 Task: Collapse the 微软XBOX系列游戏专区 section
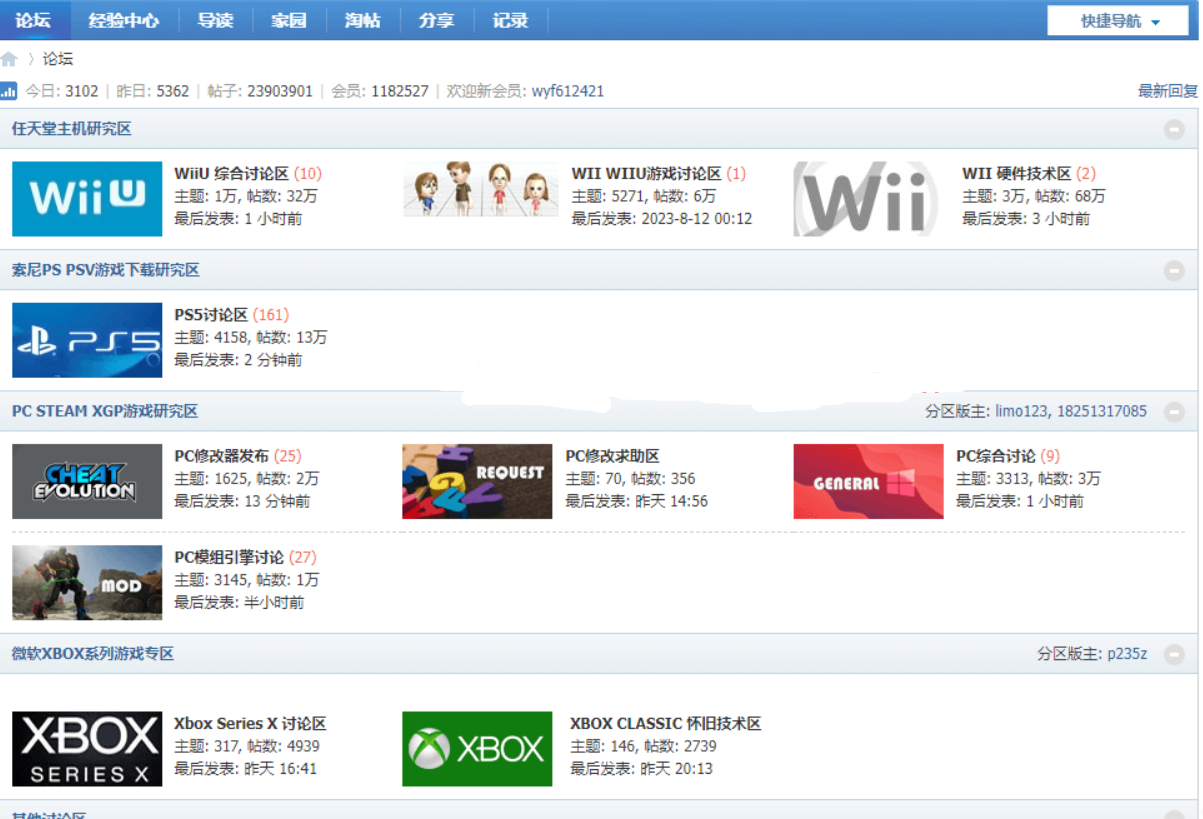click(1174, 654)
